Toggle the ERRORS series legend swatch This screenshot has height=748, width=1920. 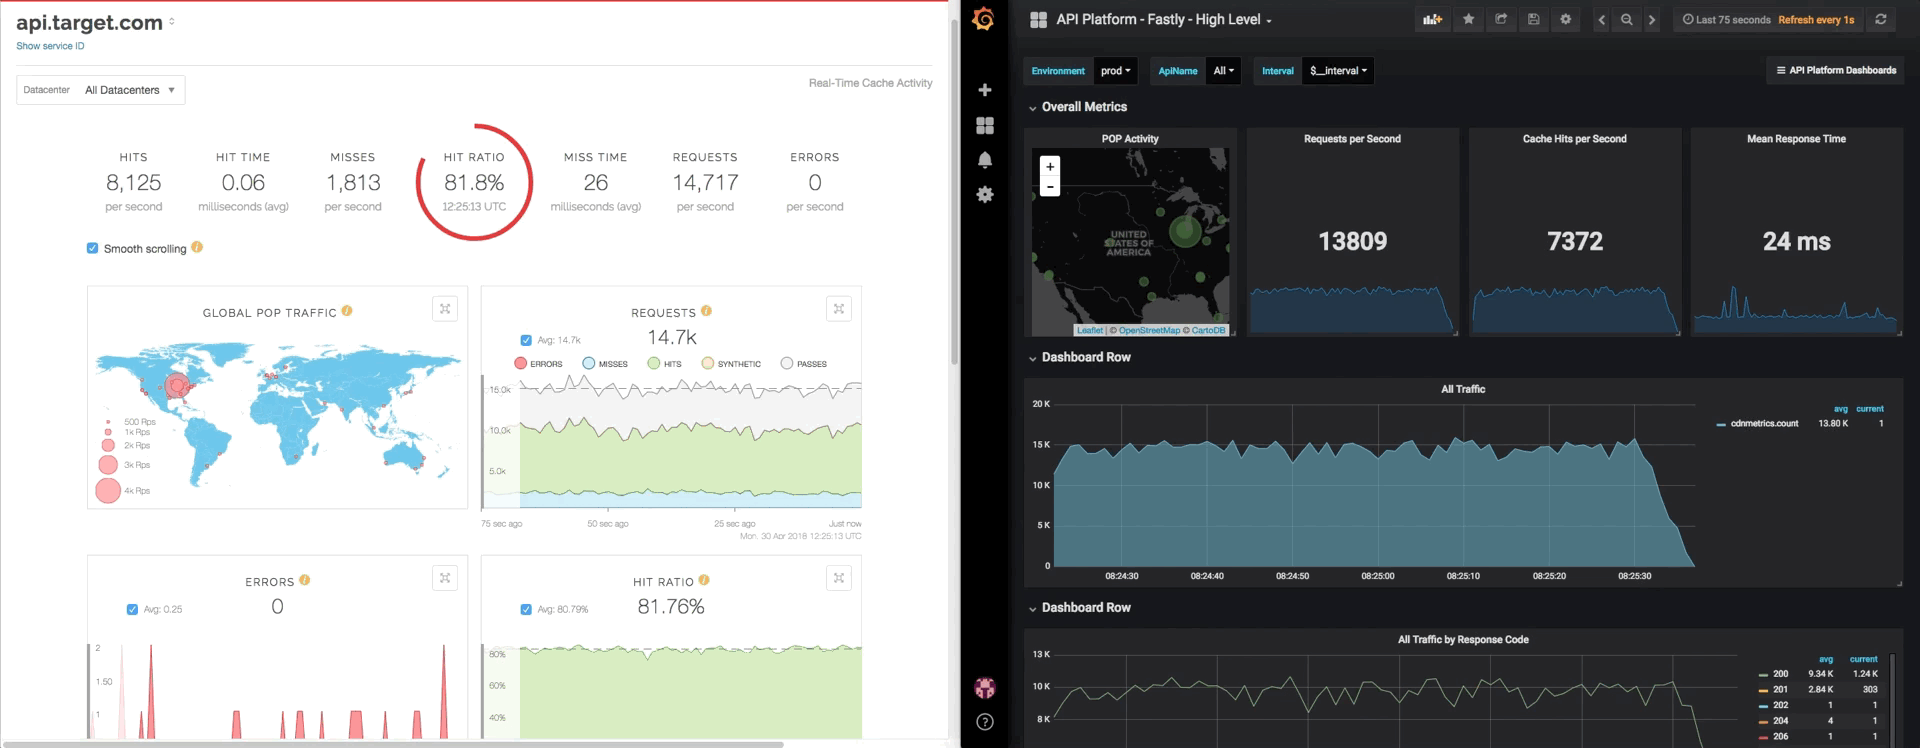521,364
